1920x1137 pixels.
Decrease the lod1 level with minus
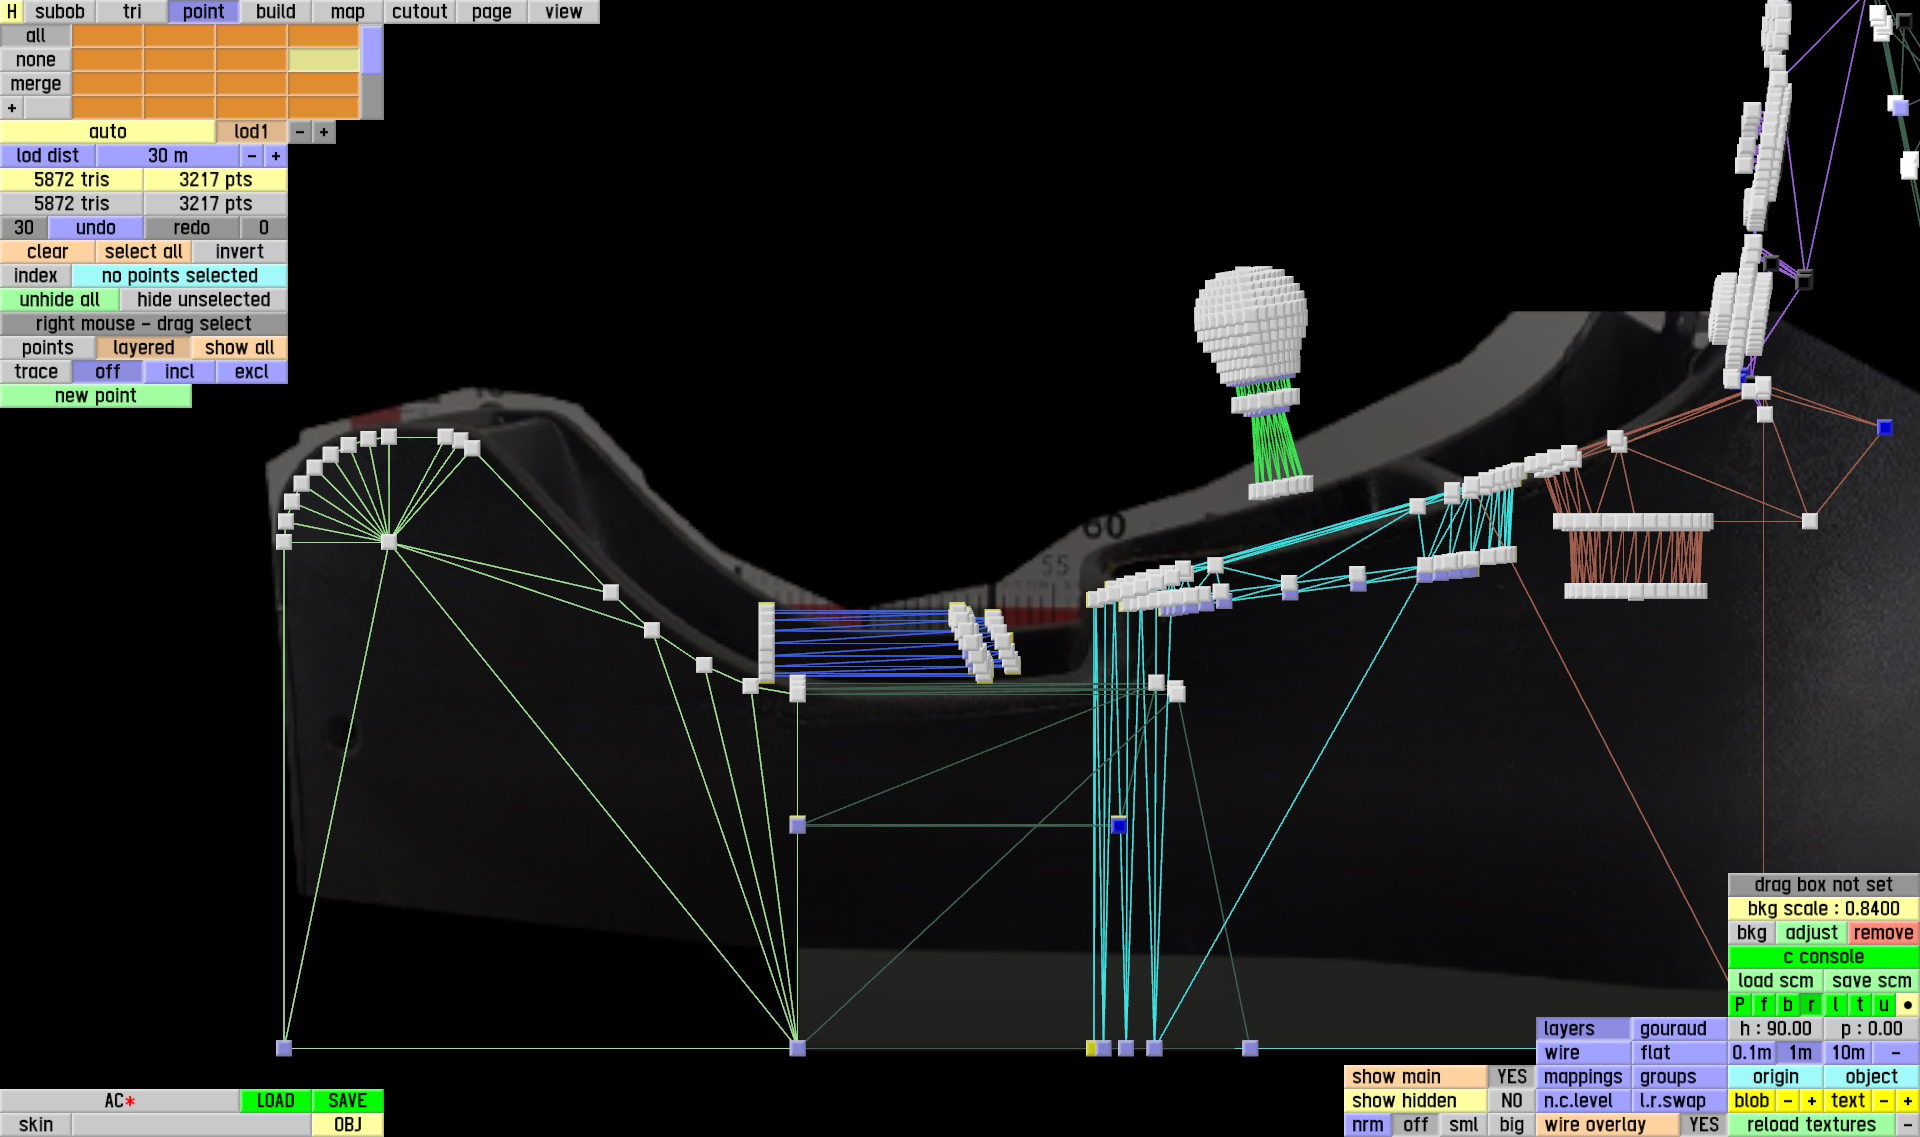(300, 132)
